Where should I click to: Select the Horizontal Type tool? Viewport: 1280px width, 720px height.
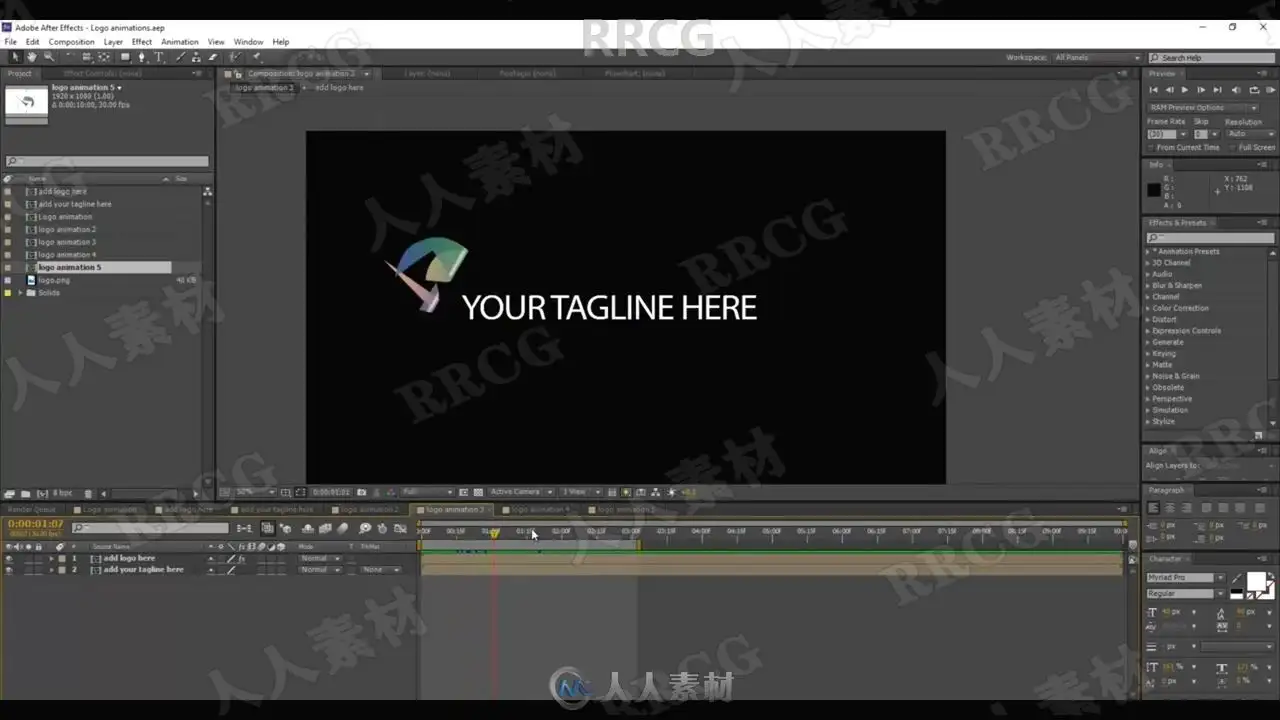click(158, 57)
